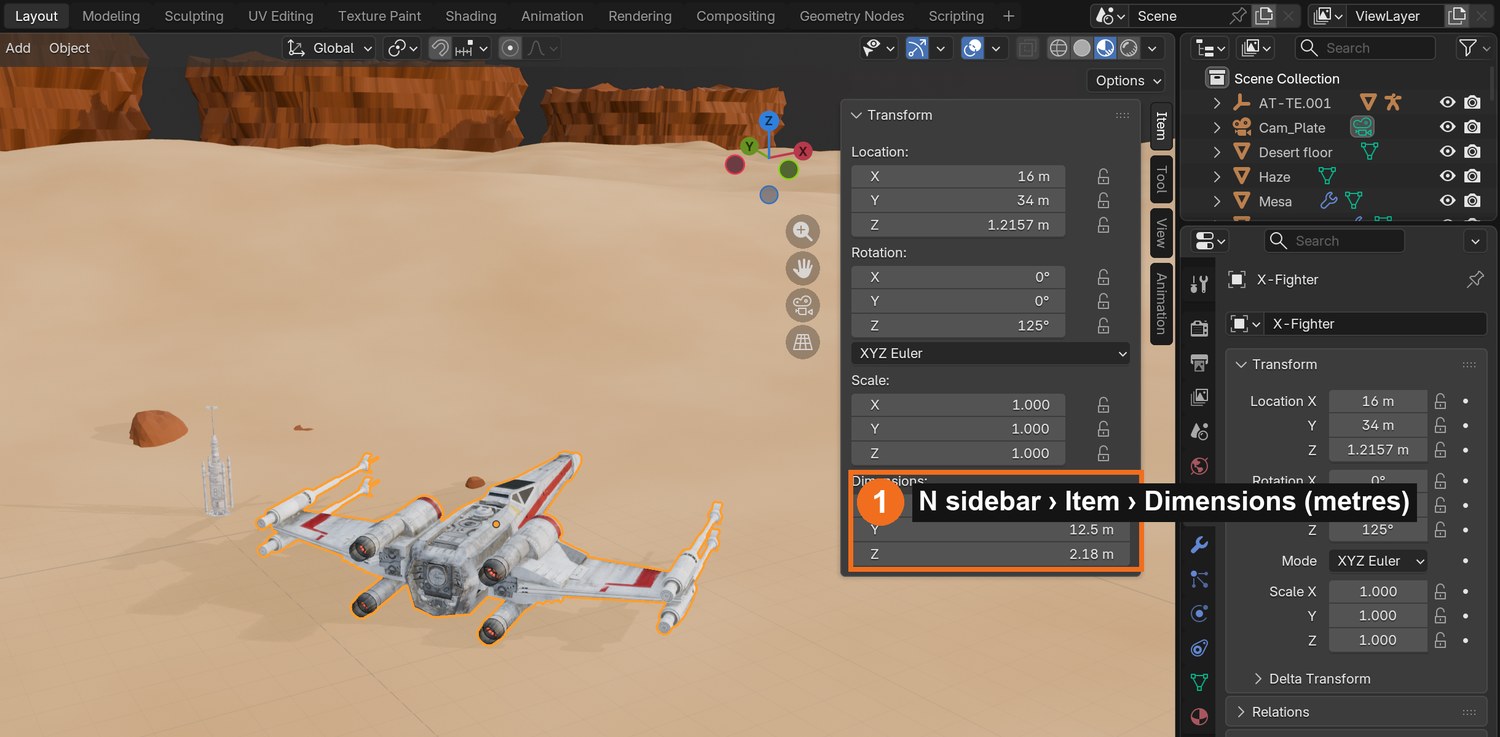Toggle Mesa viewport visibility eye

[x=1447, y=201]
